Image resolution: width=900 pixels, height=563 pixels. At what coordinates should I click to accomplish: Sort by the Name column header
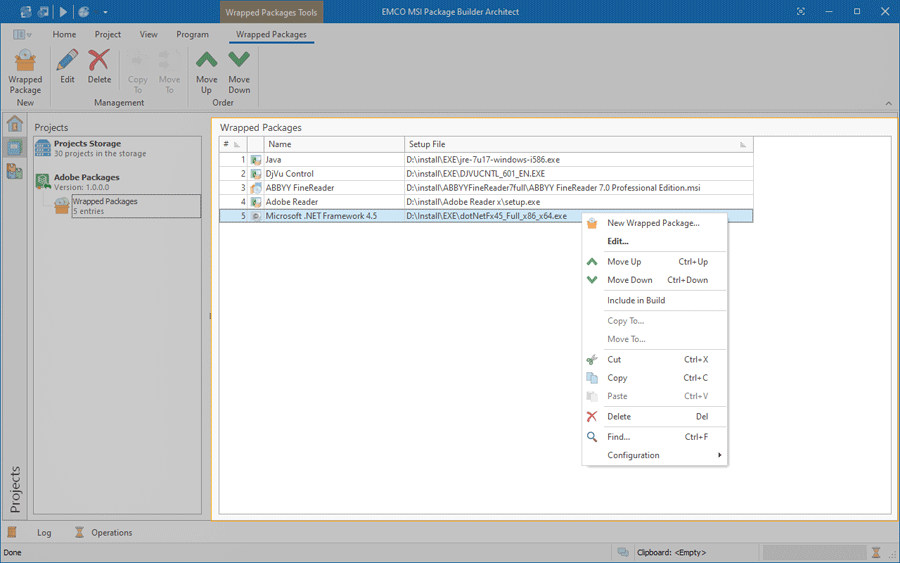(x=333, y=145)
